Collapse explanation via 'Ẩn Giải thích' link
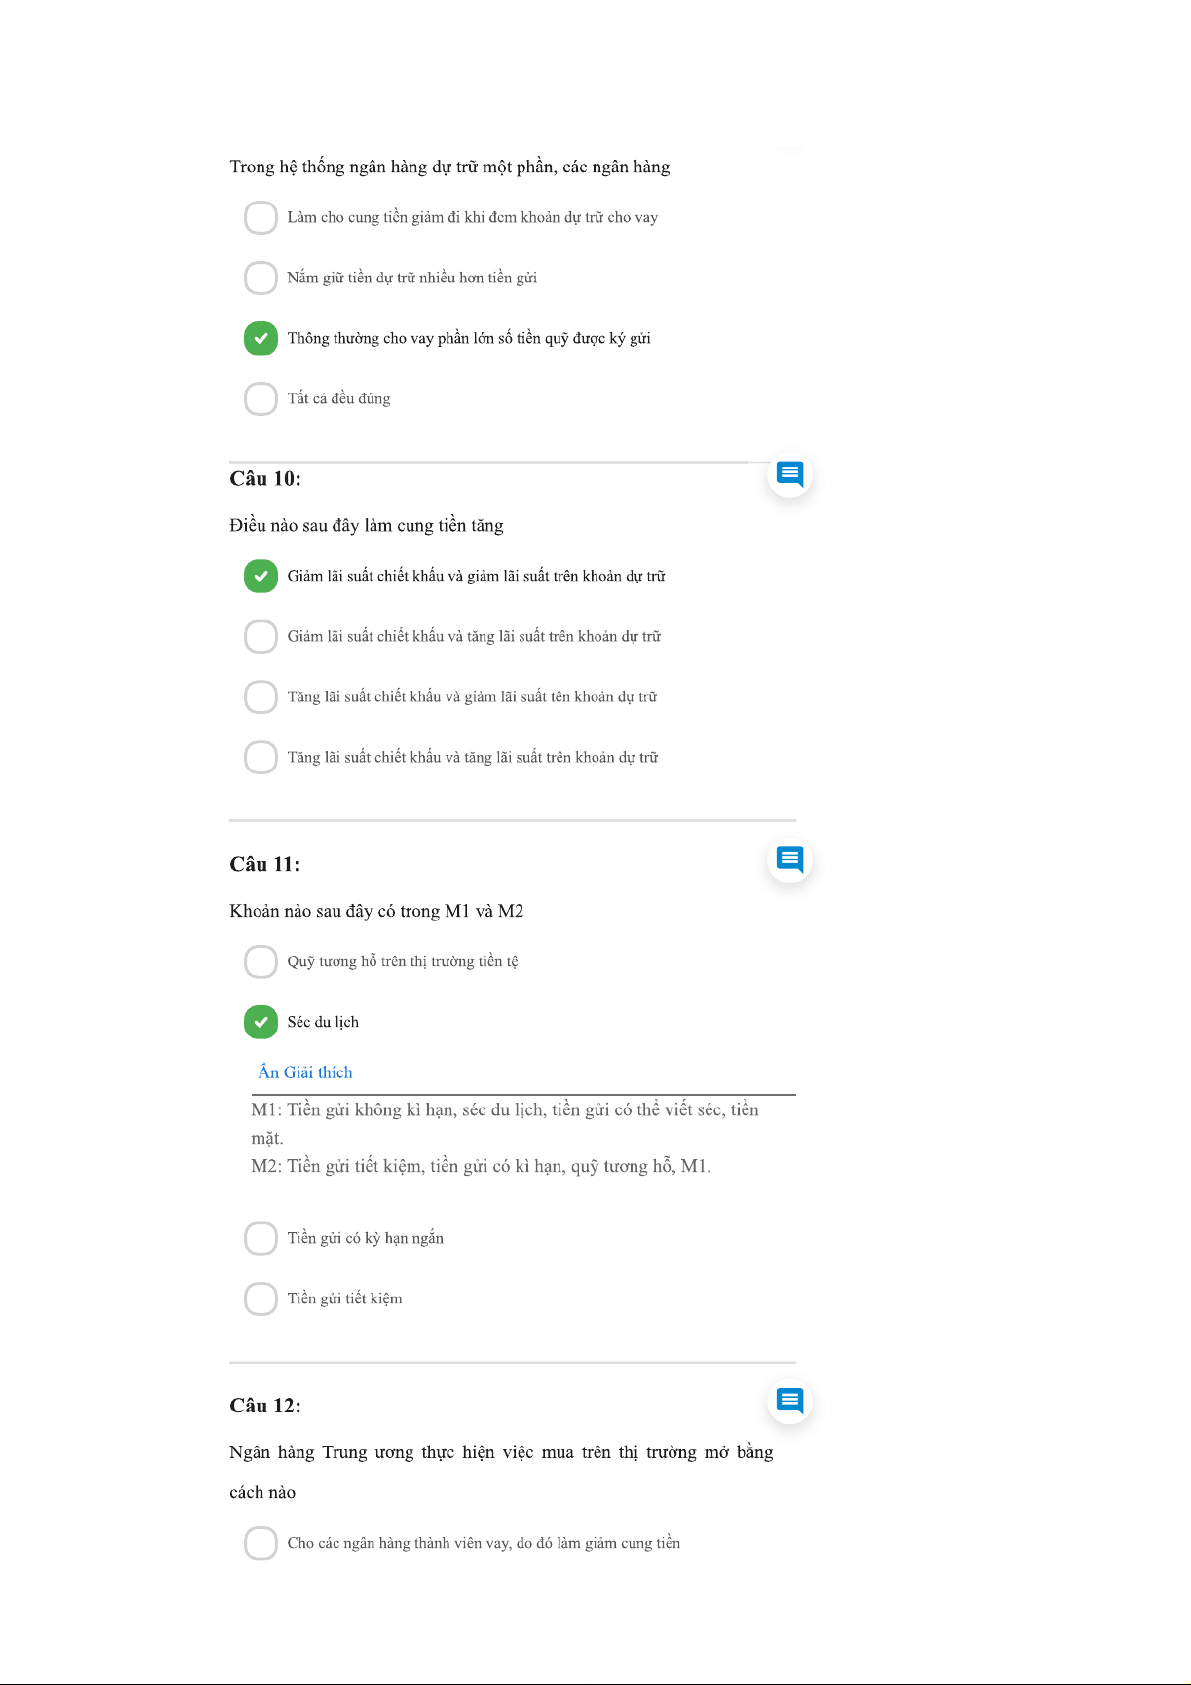 pyautogui.click(x=305, y=1072)
